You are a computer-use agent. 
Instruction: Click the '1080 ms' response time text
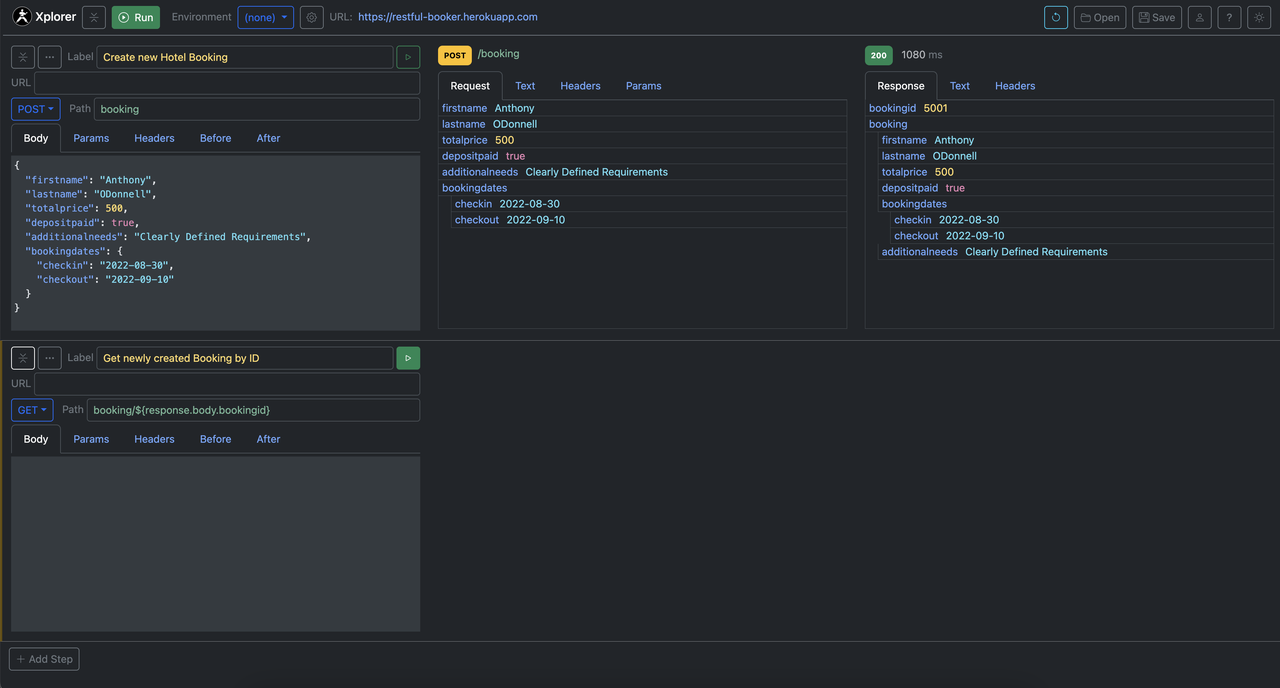pos(922,55)
